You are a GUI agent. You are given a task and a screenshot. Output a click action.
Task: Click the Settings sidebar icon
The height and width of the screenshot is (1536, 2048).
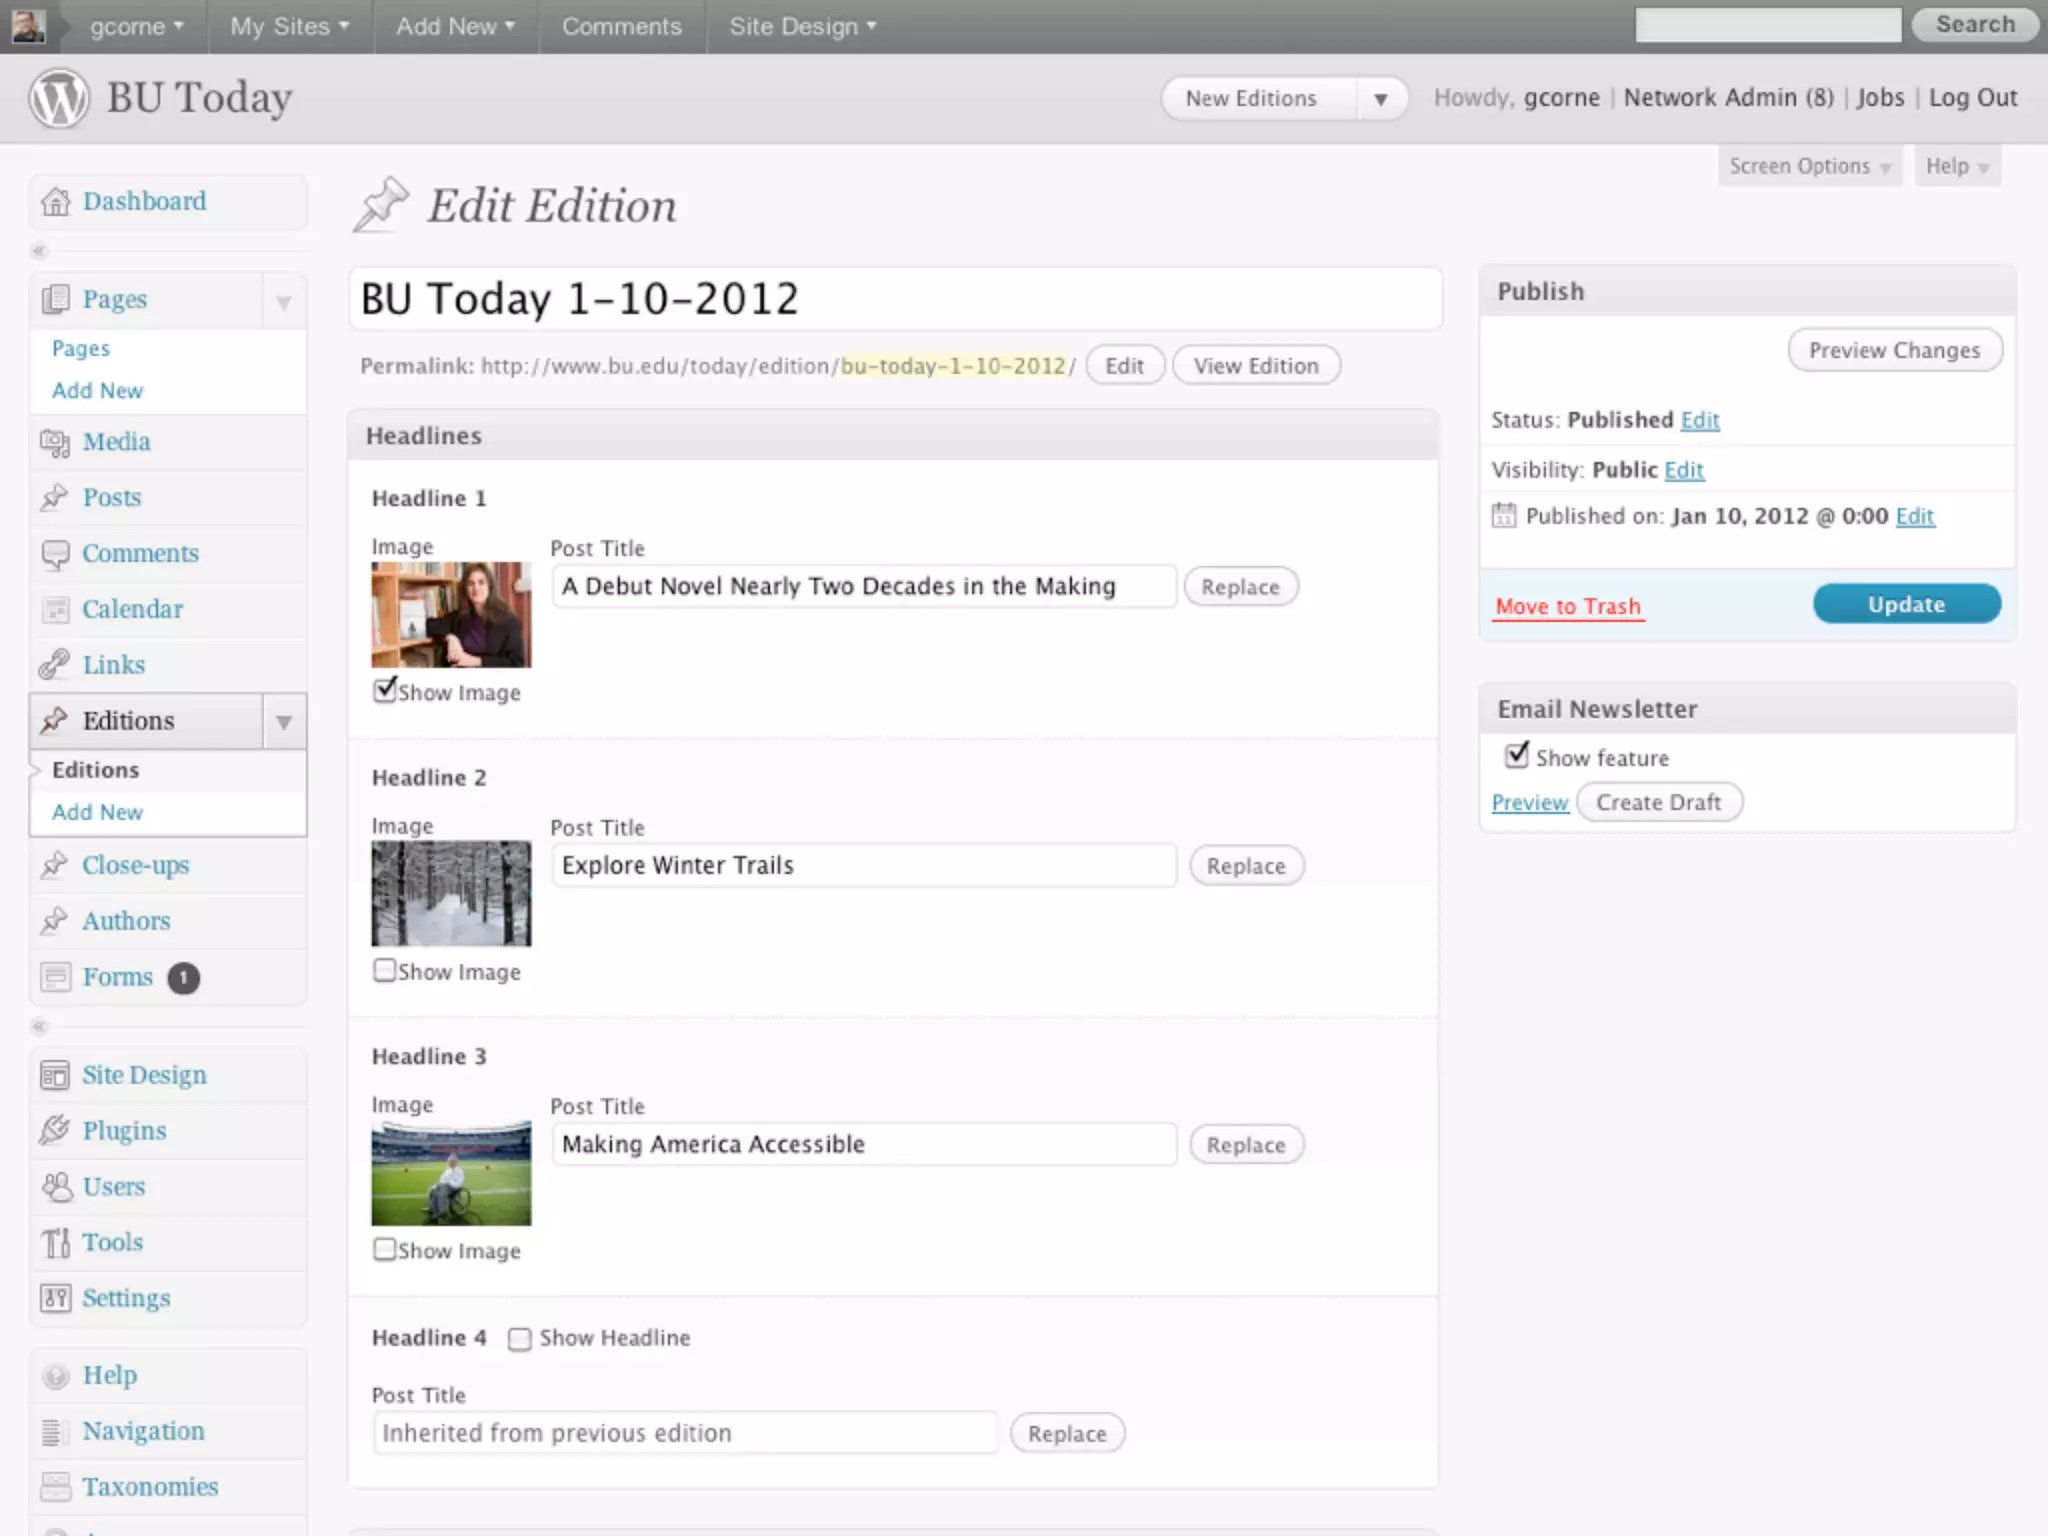(x=56, y=1298)
